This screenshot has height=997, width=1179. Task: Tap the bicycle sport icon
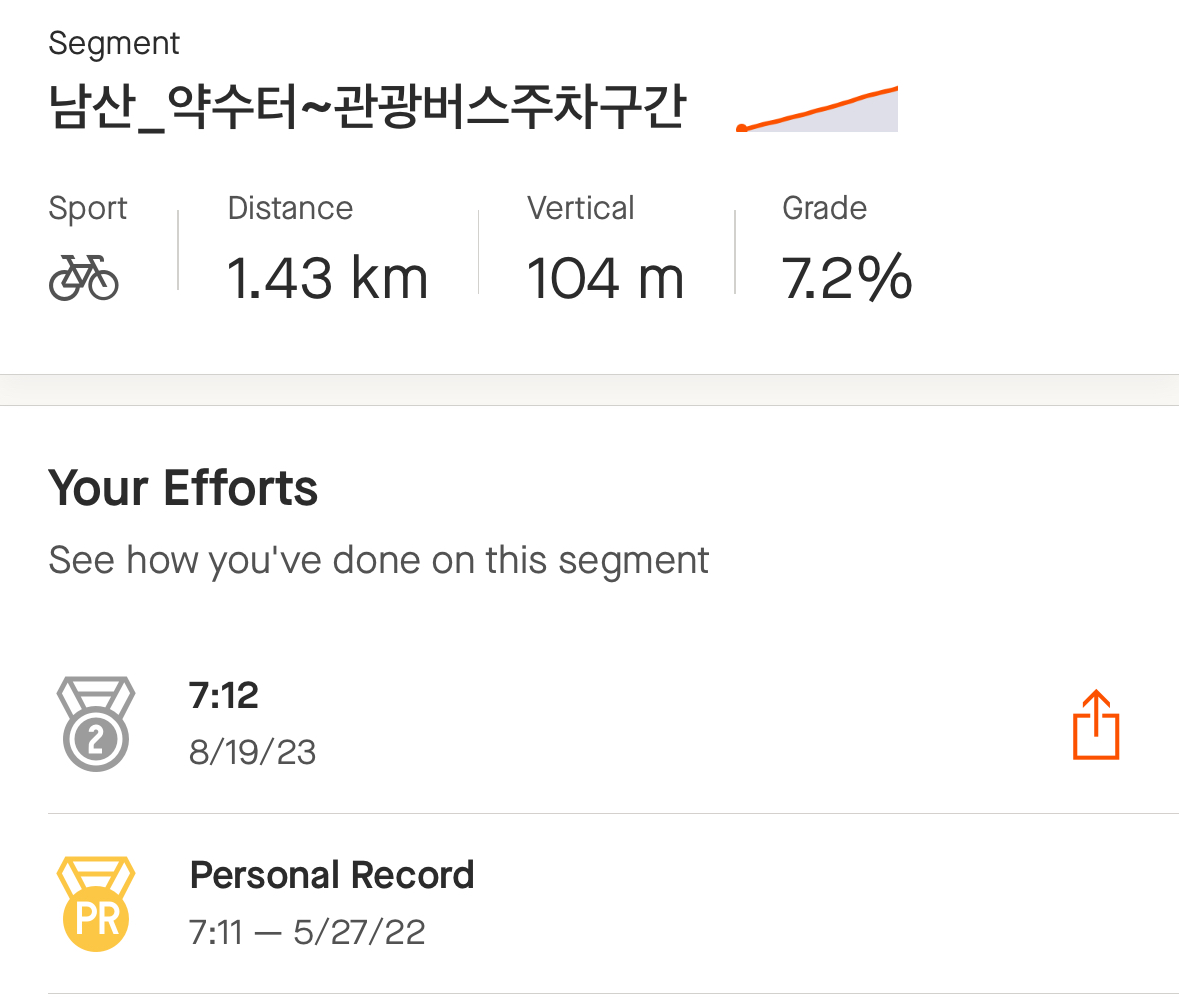click(x=83, y=277)
